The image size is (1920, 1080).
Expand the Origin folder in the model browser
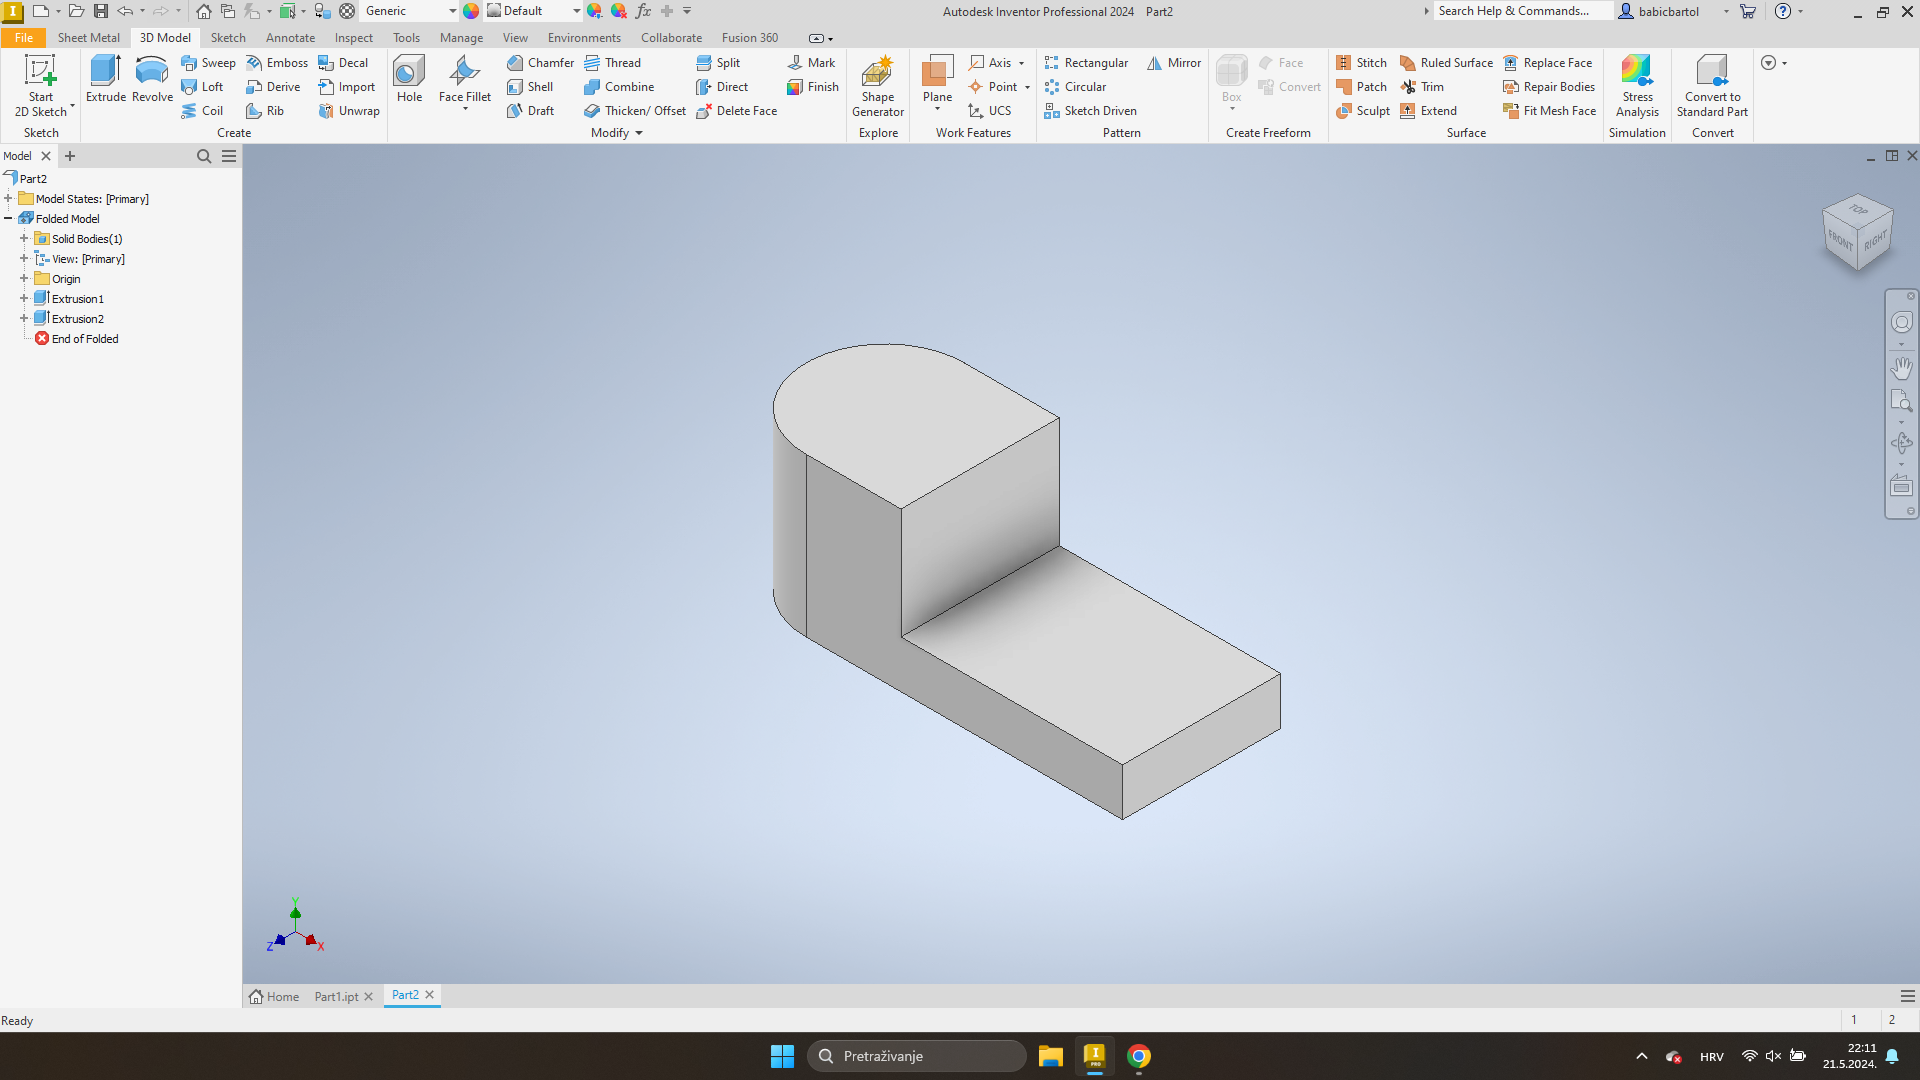click(23, 278)
